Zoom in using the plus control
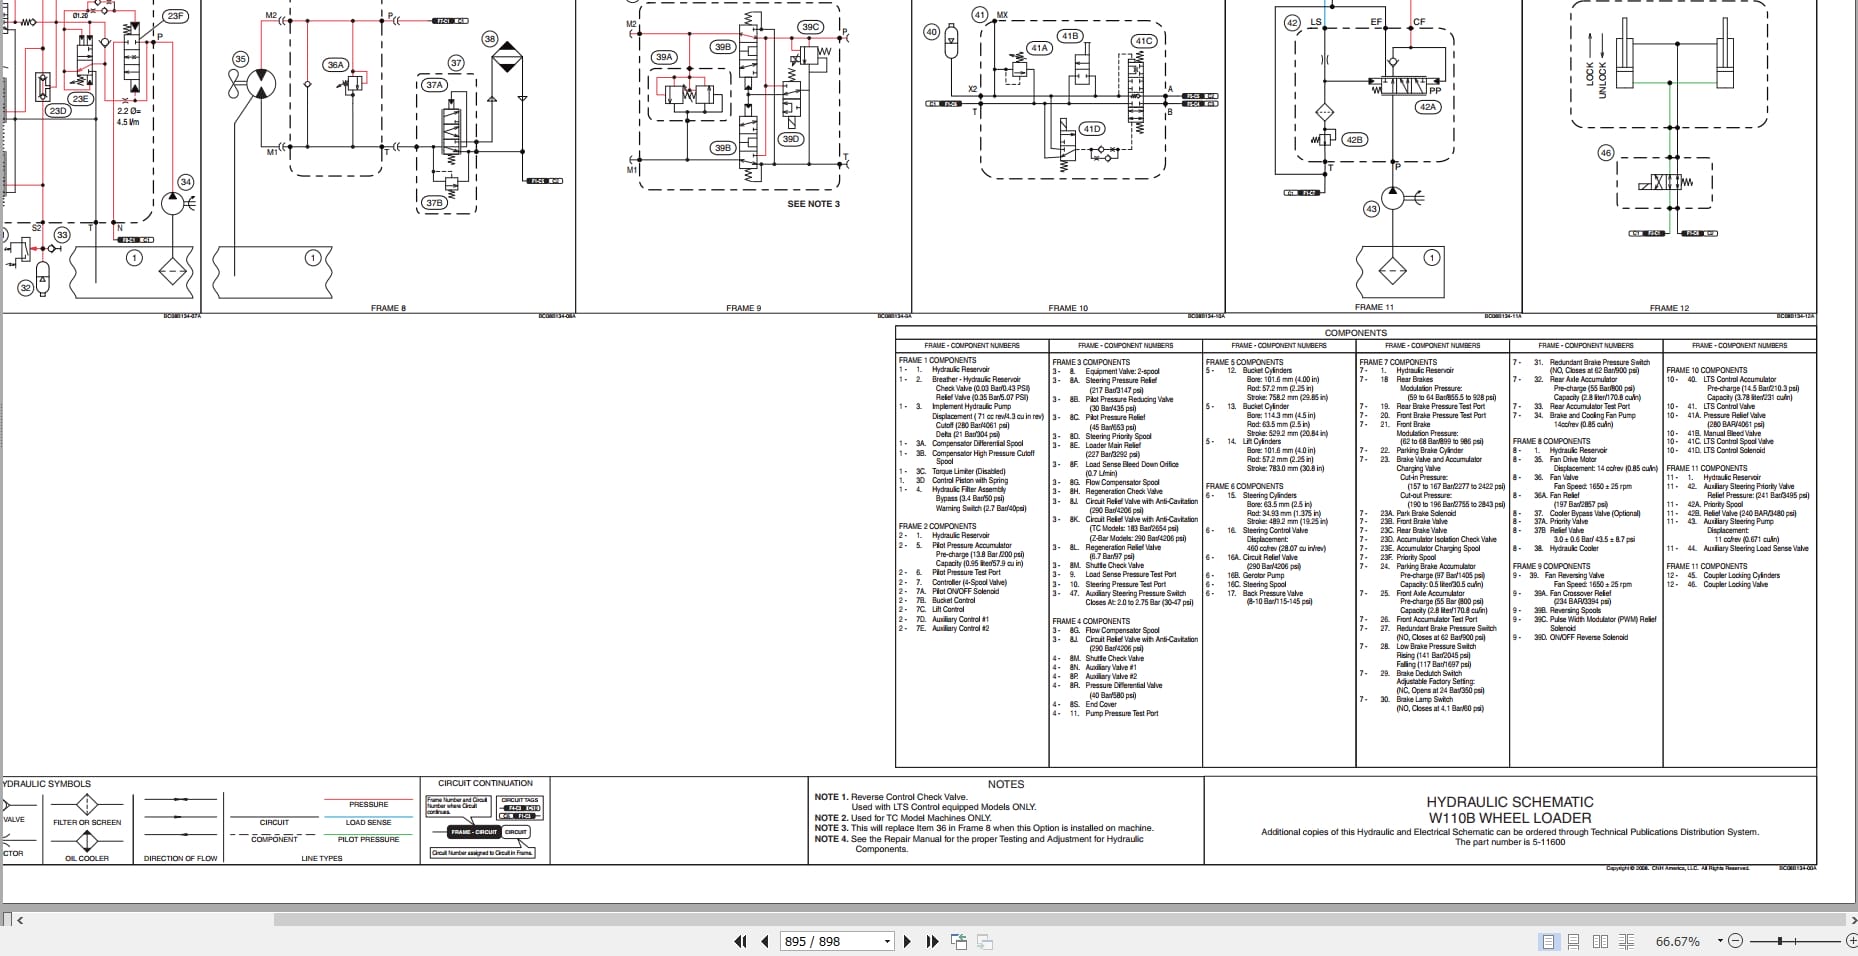This screenshot has height=956, width=1858. click(1853, 941)
